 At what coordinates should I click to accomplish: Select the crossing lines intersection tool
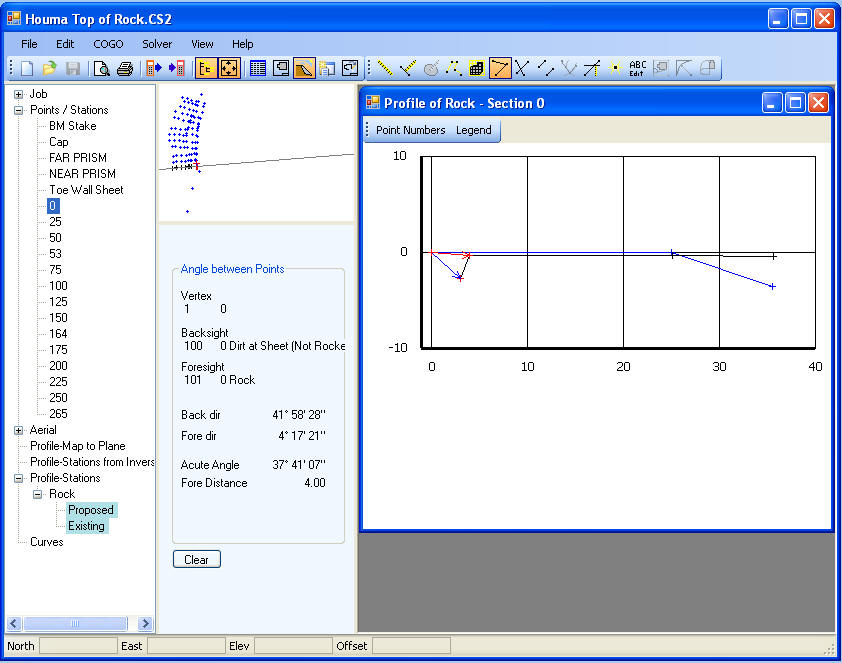(522, 68)
